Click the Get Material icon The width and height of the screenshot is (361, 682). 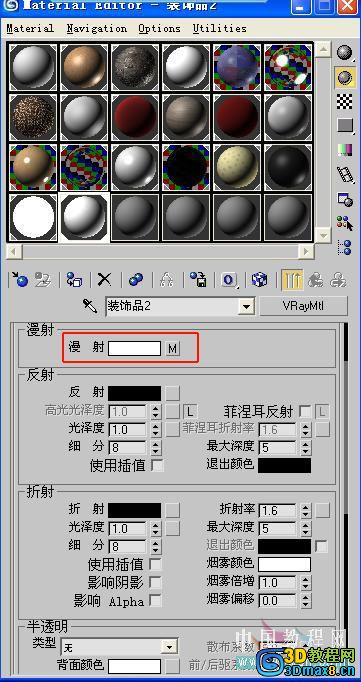pos(19,279)
